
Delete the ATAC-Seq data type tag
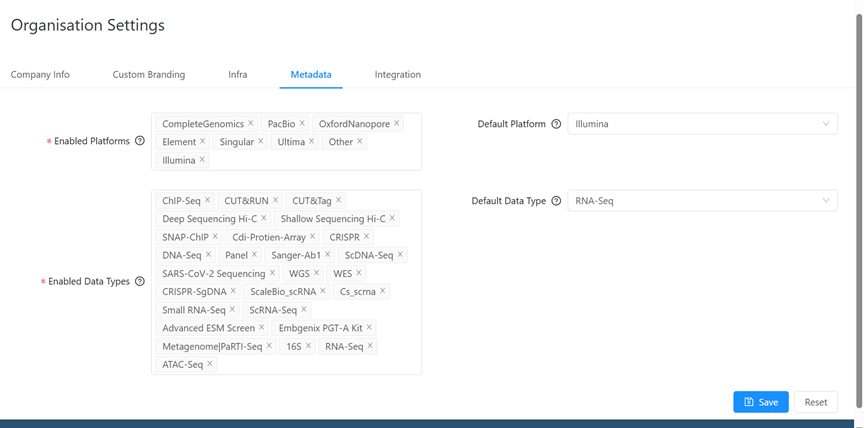[210, 365]
